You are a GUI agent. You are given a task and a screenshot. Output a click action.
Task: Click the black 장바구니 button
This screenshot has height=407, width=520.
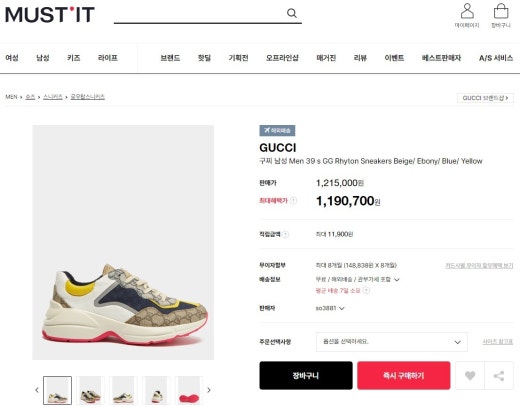[x=306, y=375]
